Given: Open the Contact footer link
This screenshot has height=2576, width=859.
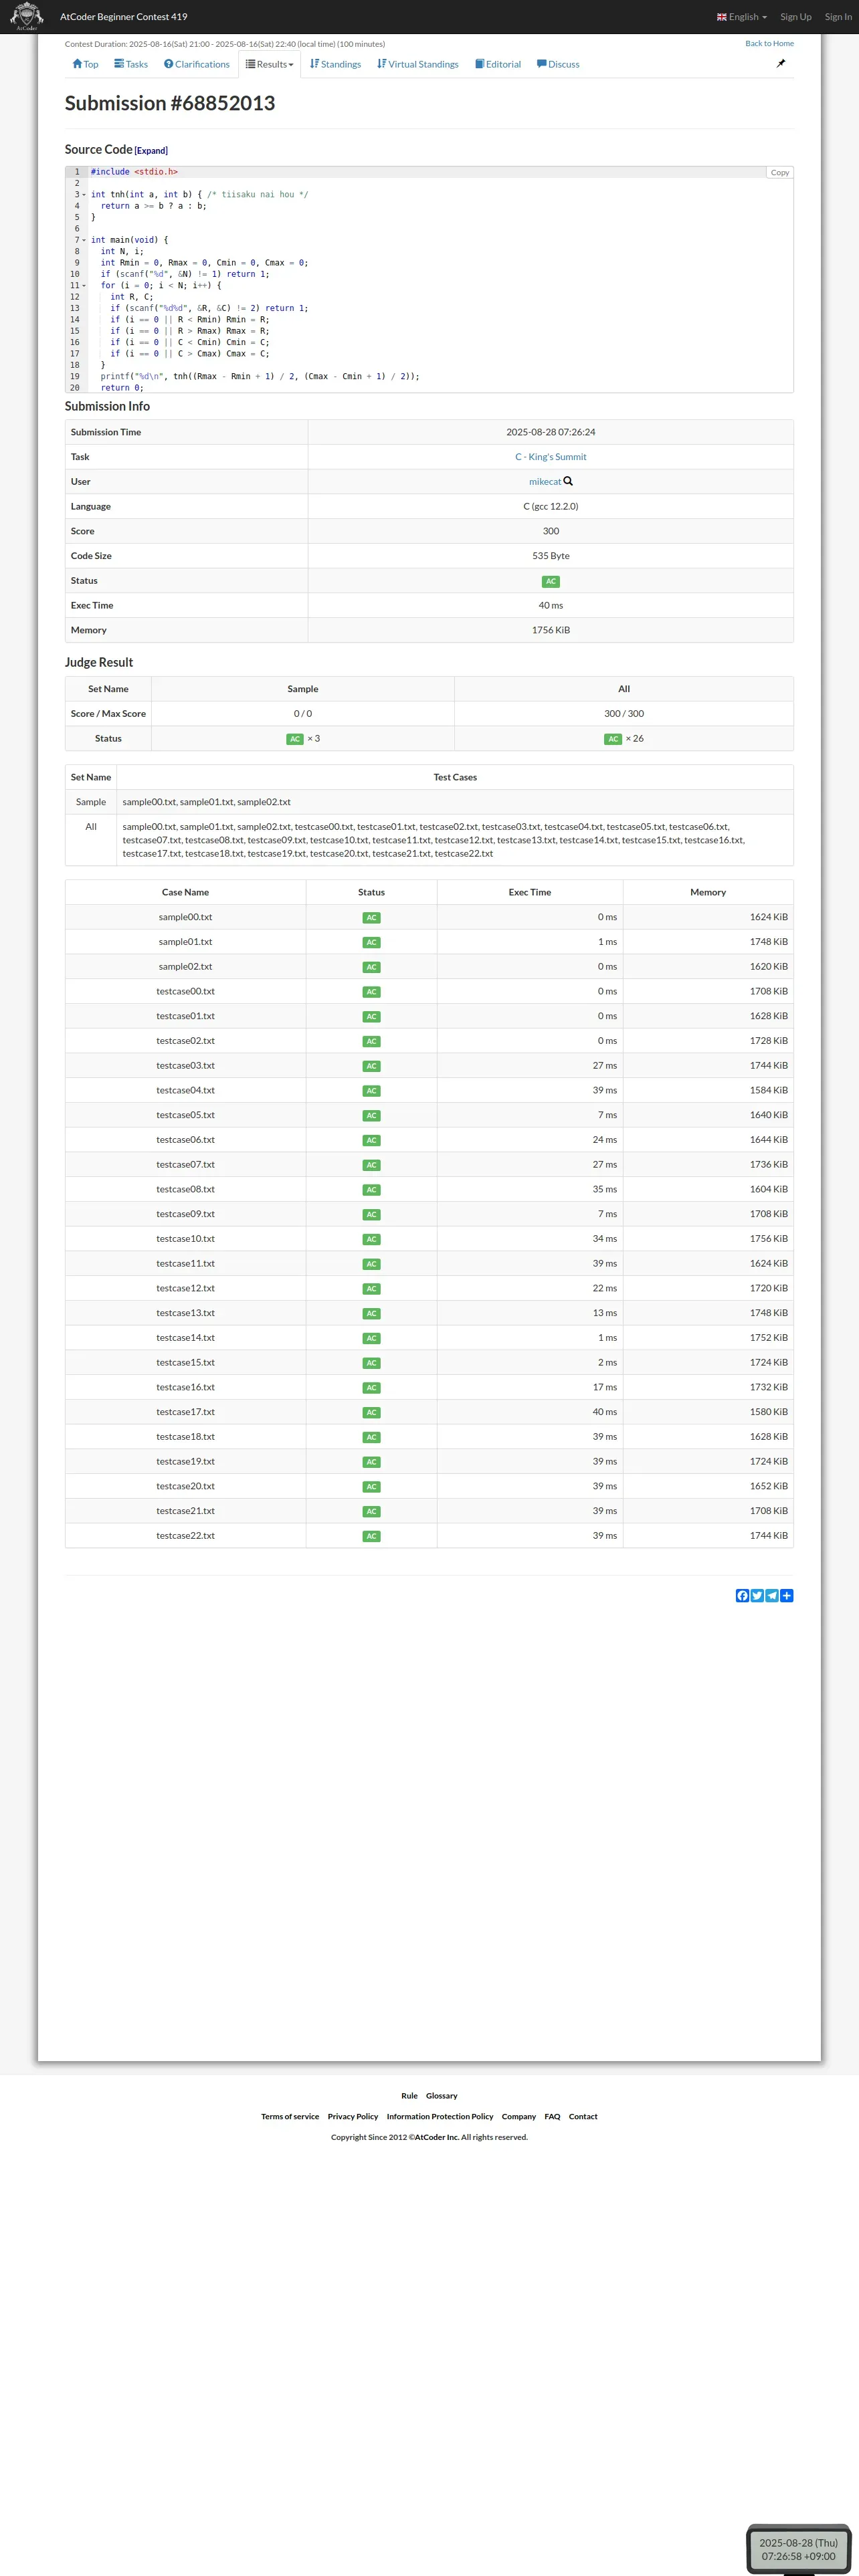Looking at the screenshot, I should click(583, 2116).
